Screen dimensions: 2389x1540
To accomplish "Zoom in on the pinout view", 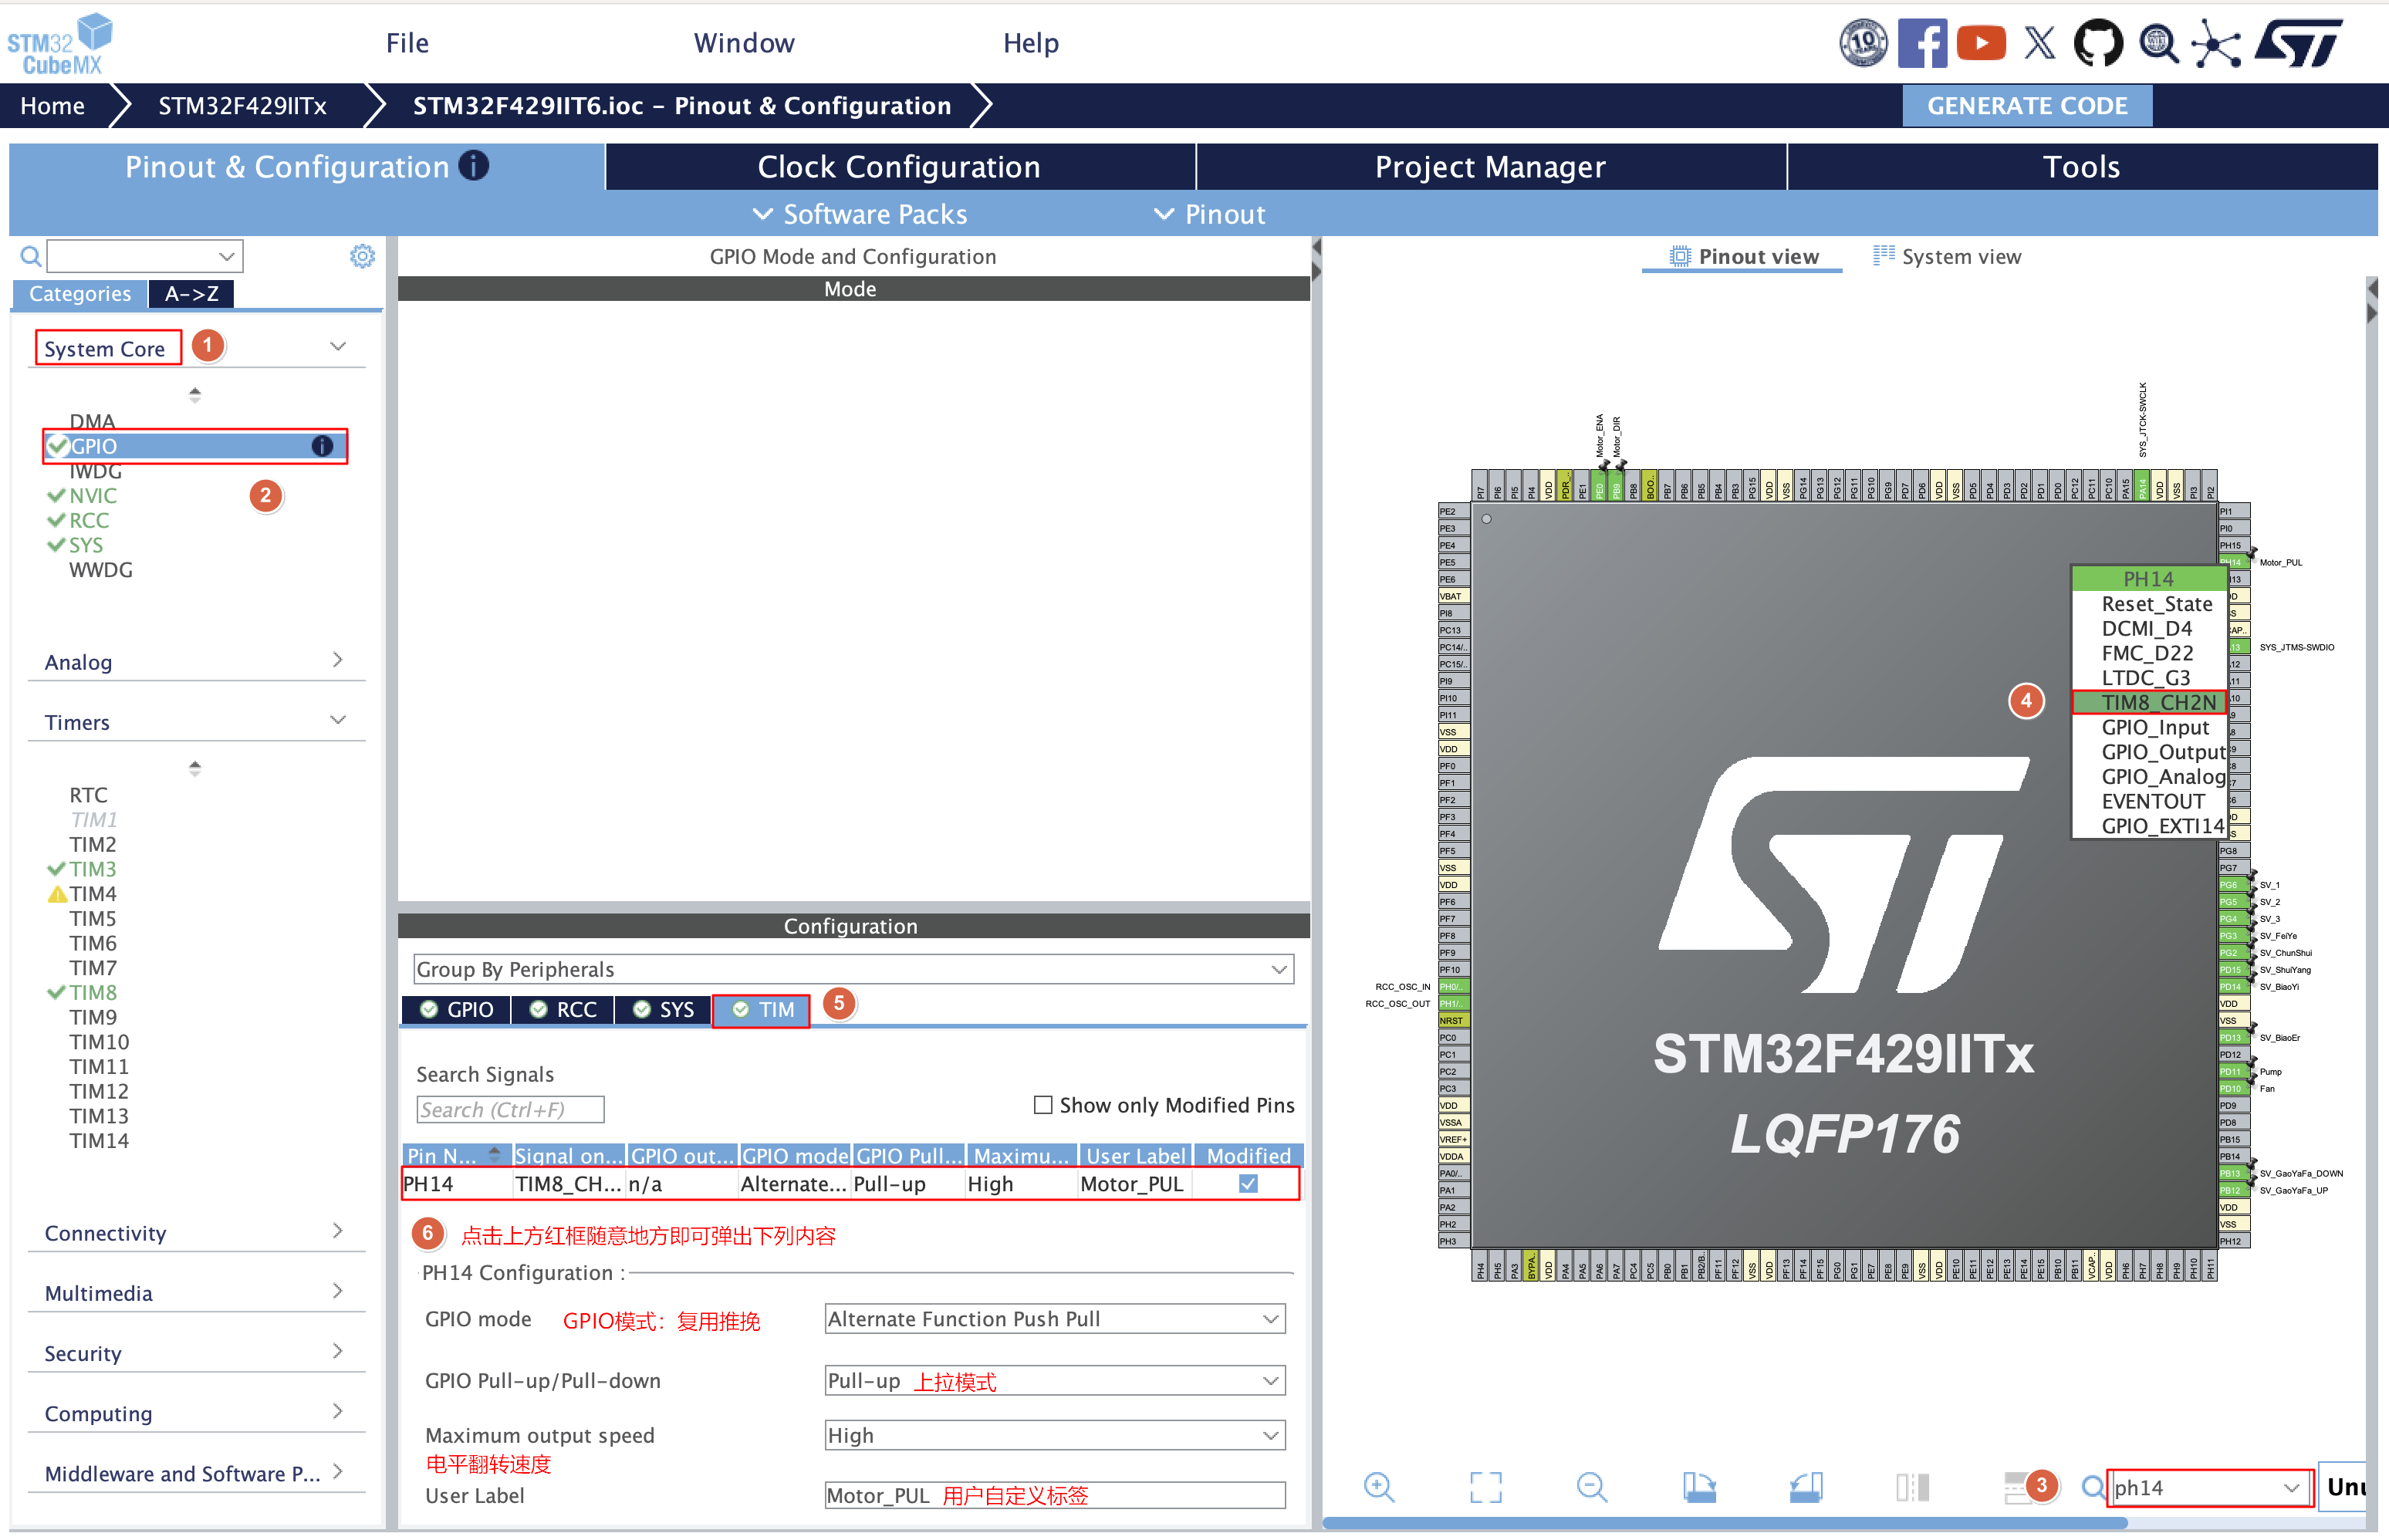I will click(x=1378, y=1487).
